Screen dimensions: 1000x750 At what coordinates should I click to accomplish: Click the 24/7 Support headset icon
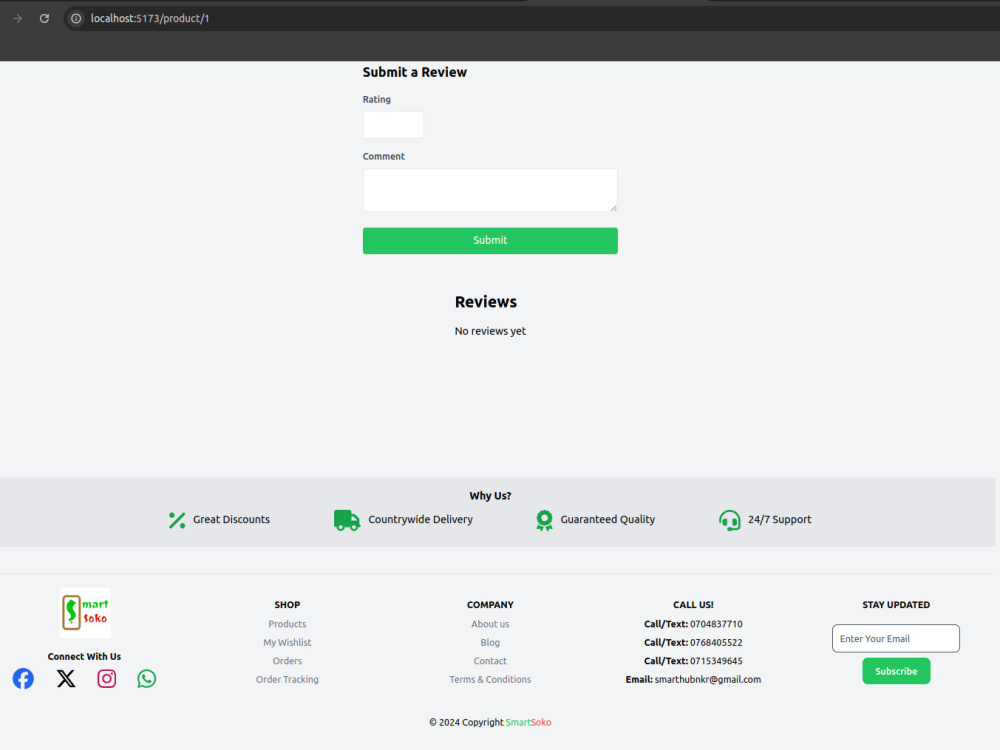729,520
